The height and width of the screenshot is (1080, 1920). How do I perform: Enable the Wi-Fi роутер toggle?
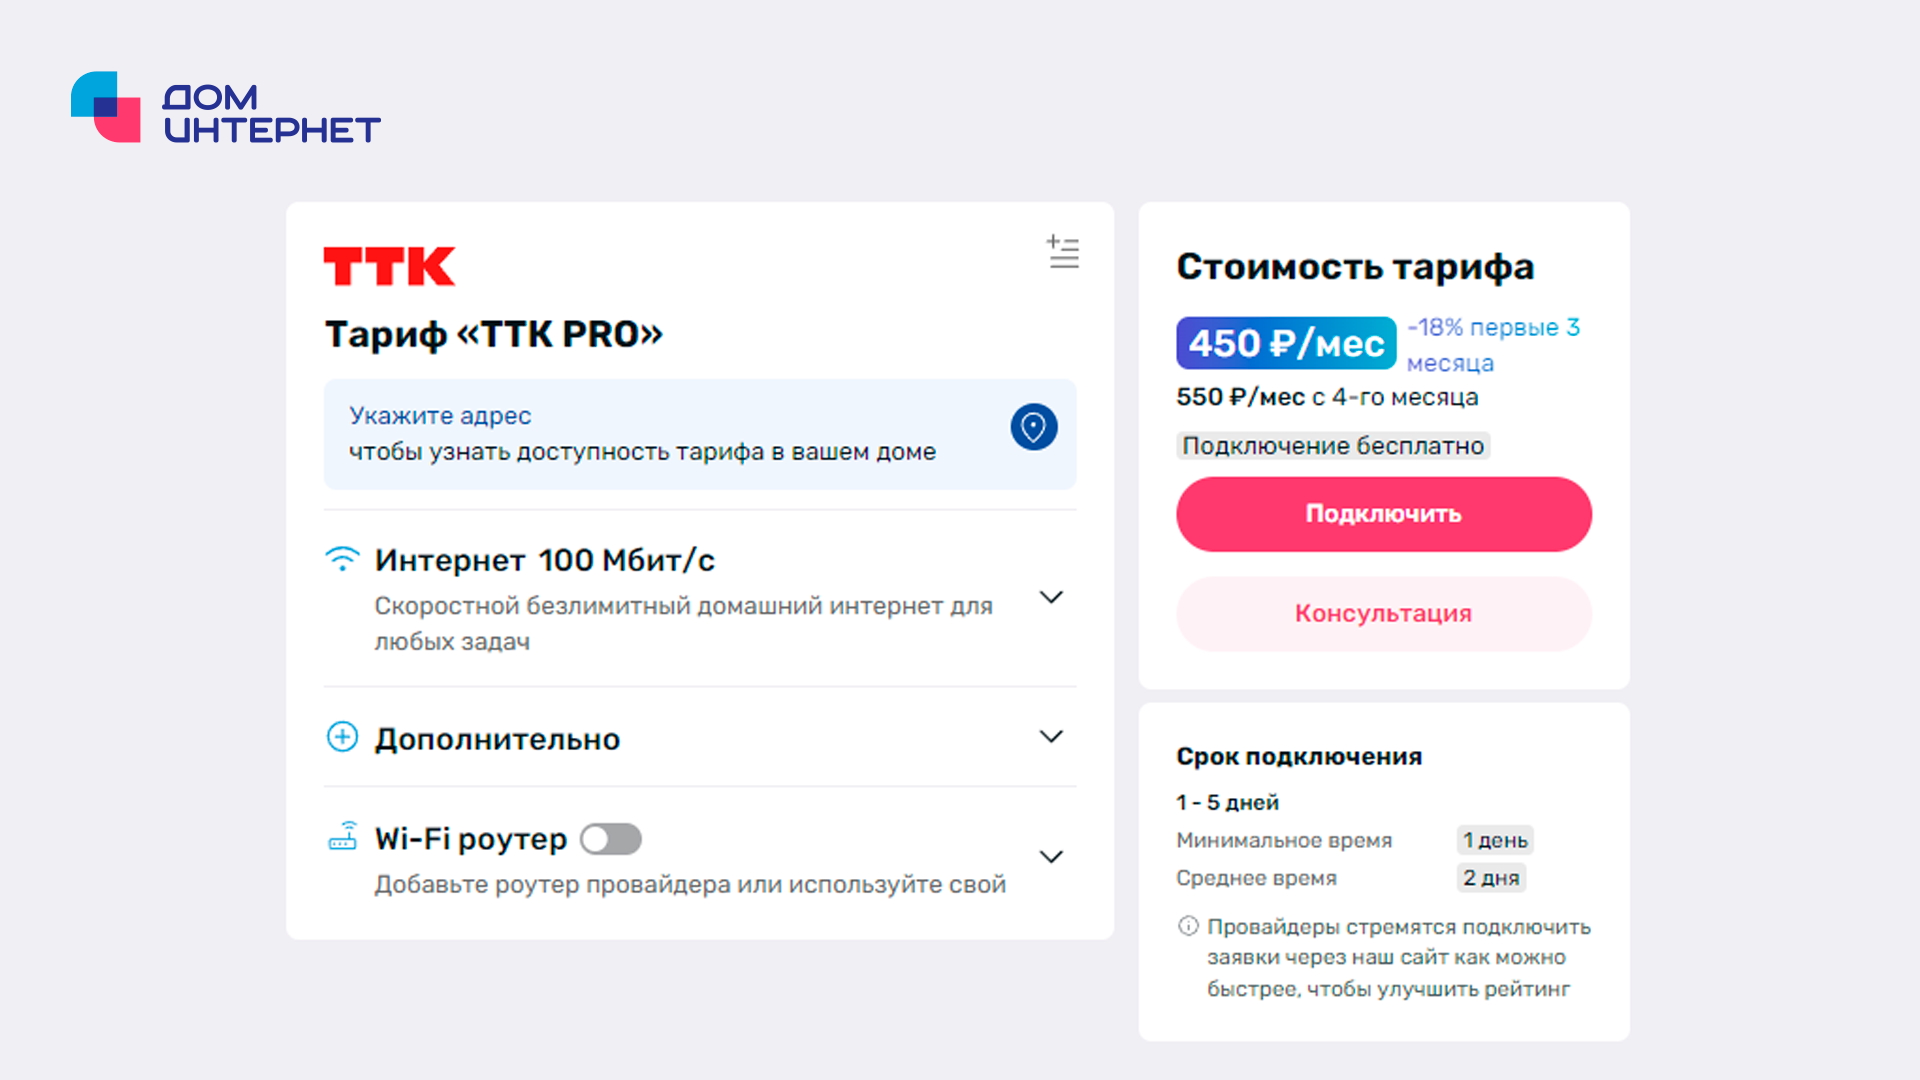point(611,839)
